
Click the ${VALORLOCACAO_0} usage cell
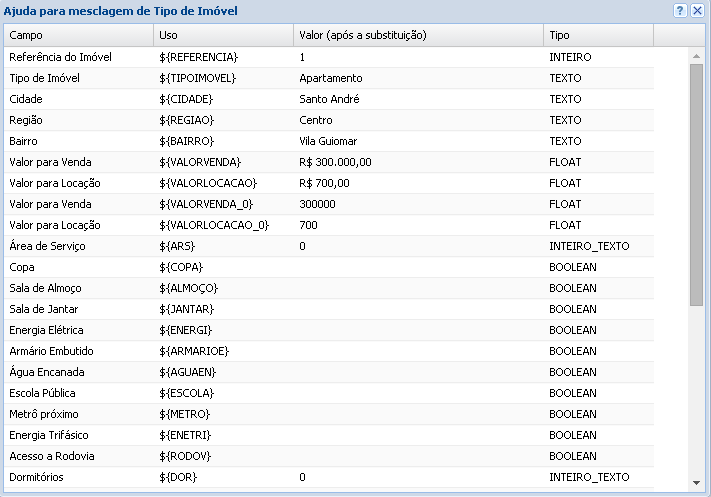[x=214, y=225]
